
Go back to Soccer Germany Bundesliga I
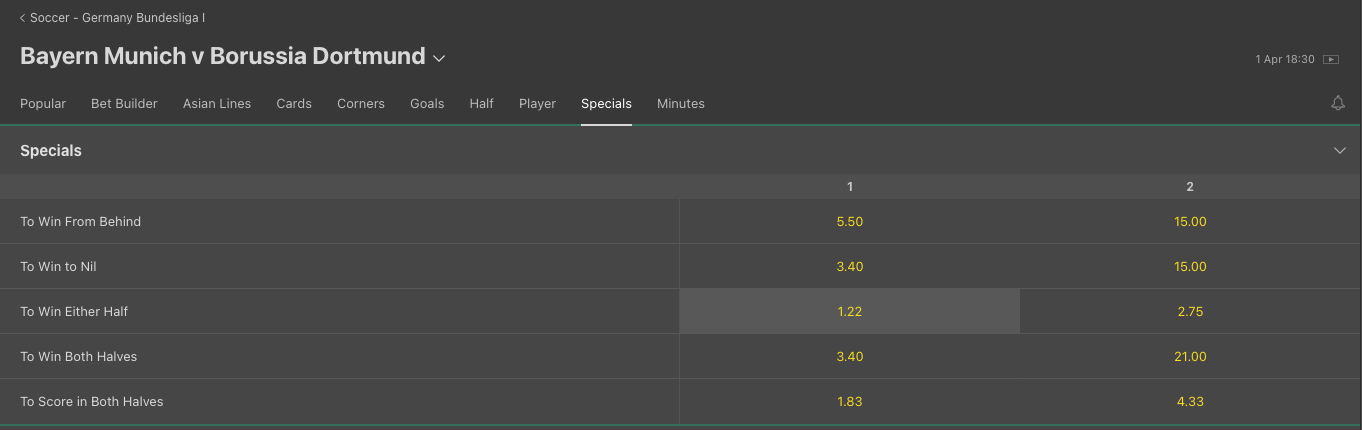tap(112, 18)
